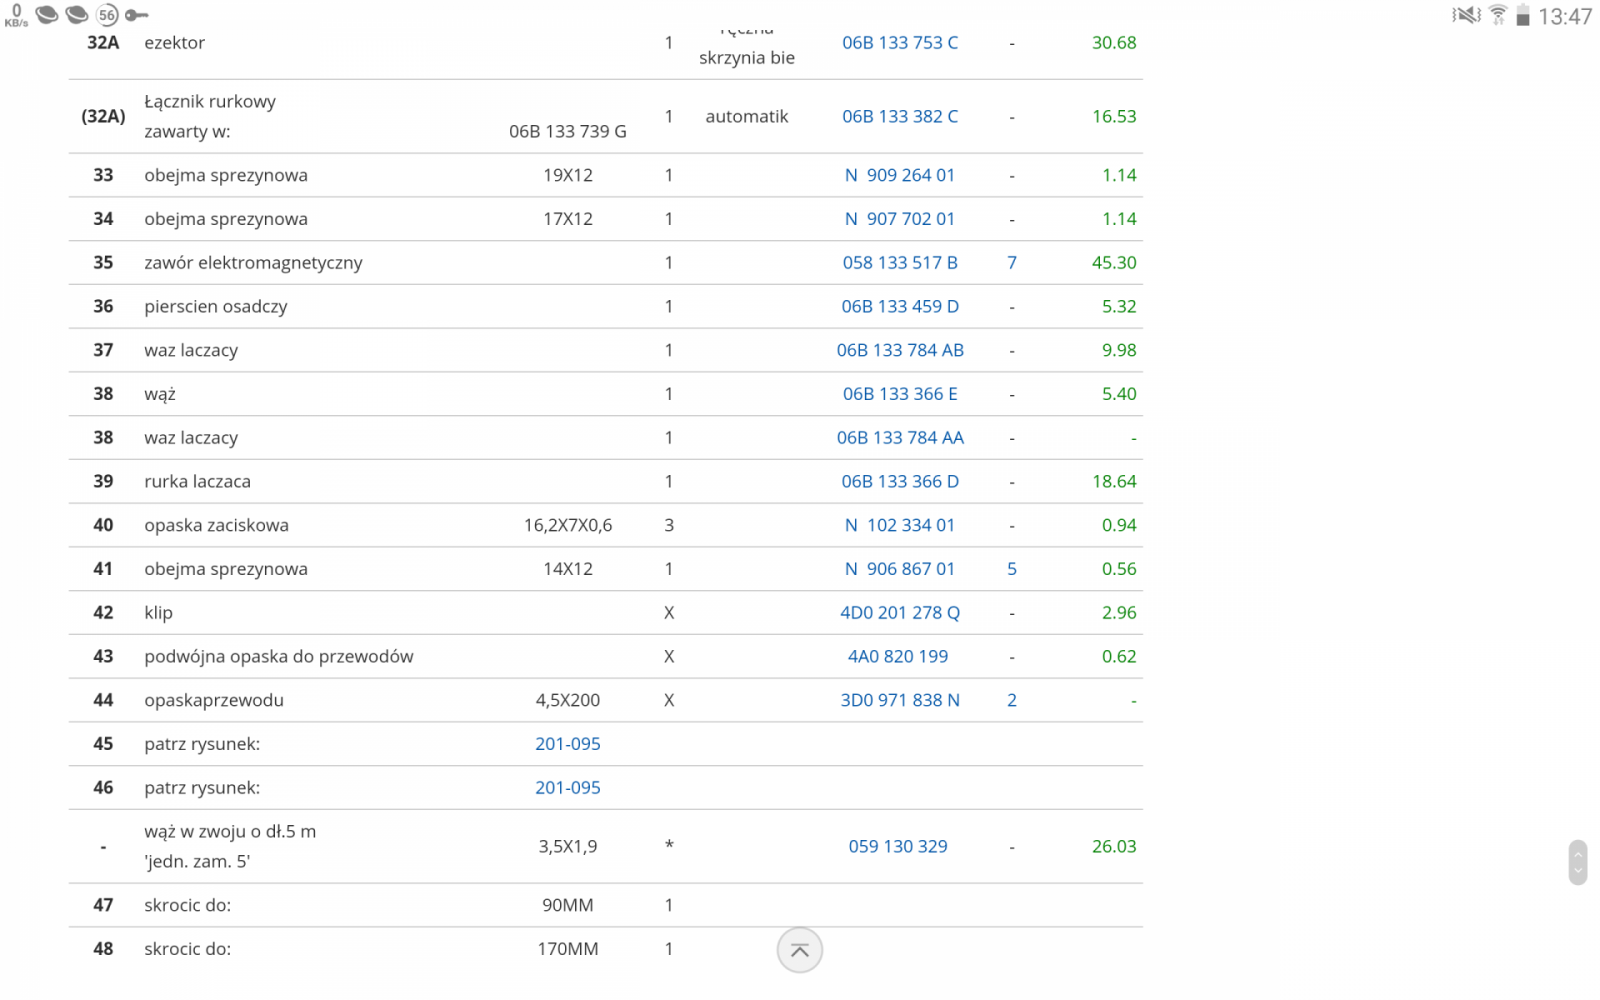The width and height of the screenshot is (1600, 1000).
Task: Click the 2 link in row 44
Action: (1012, 701)
